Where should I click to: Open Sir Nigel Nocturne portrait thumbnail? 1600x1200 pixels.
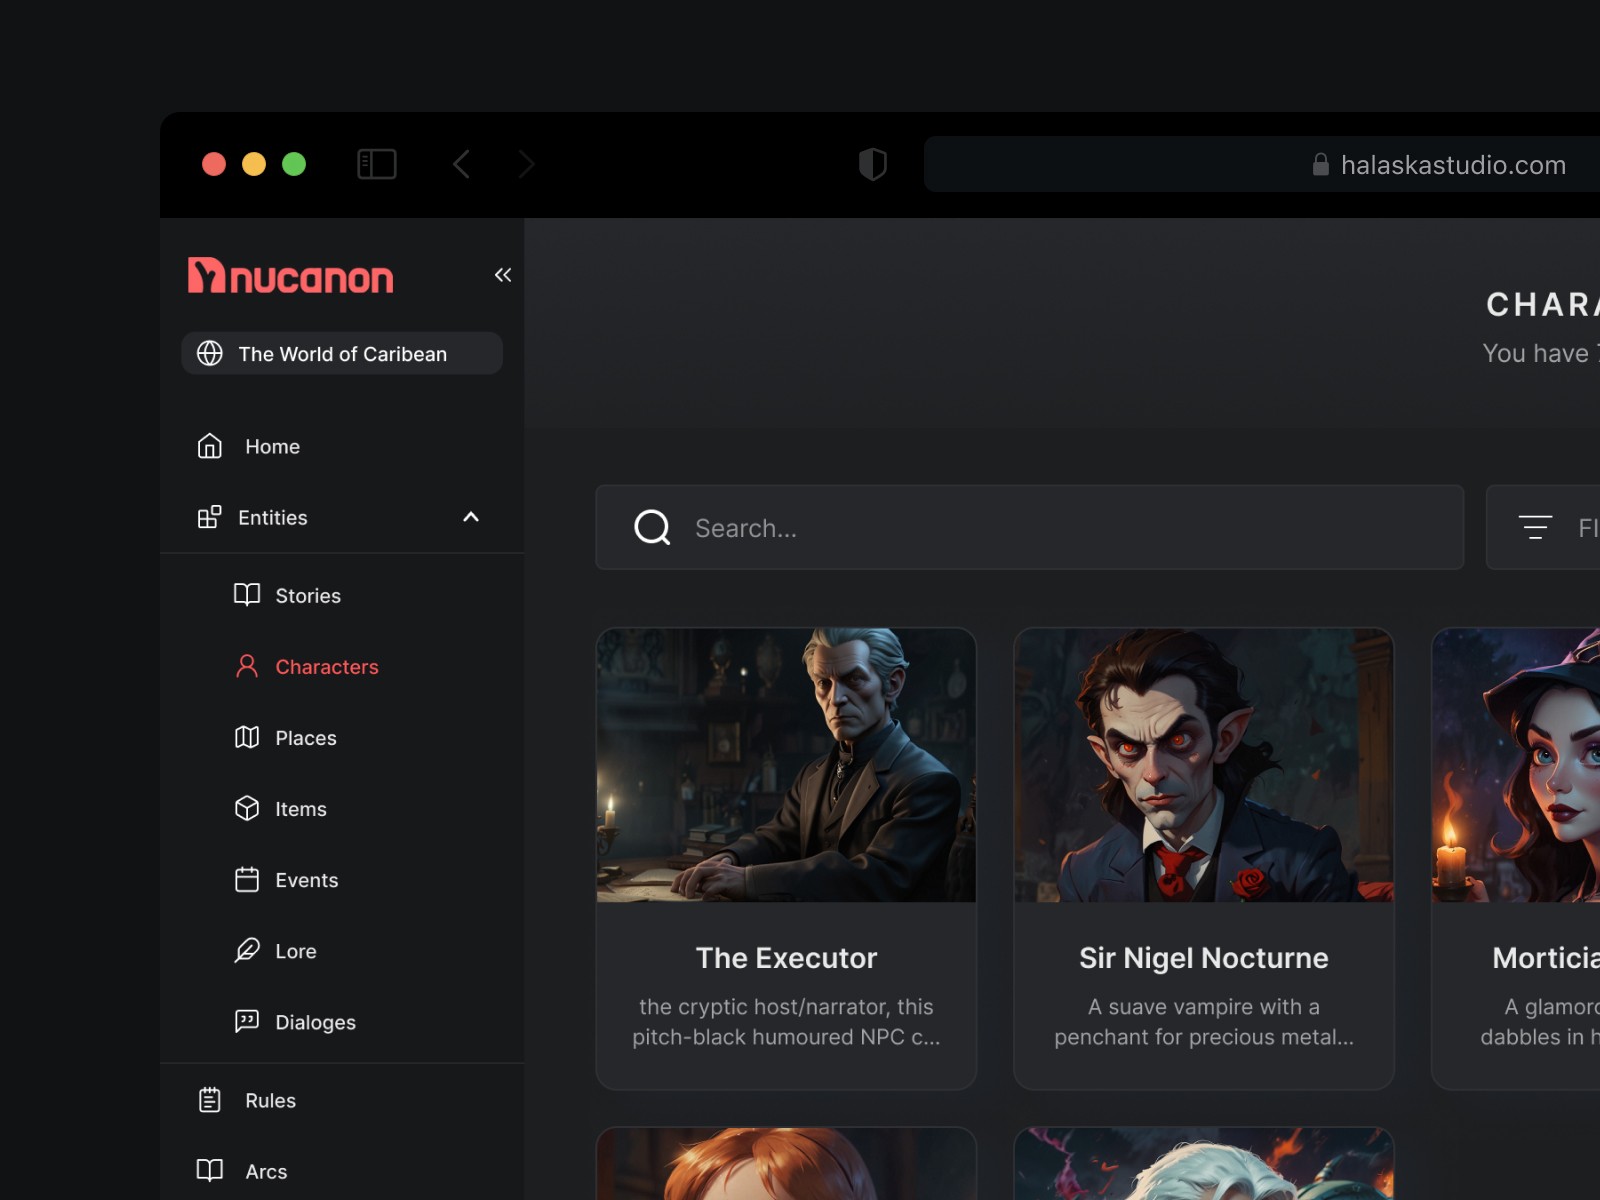click(1204, 765)
